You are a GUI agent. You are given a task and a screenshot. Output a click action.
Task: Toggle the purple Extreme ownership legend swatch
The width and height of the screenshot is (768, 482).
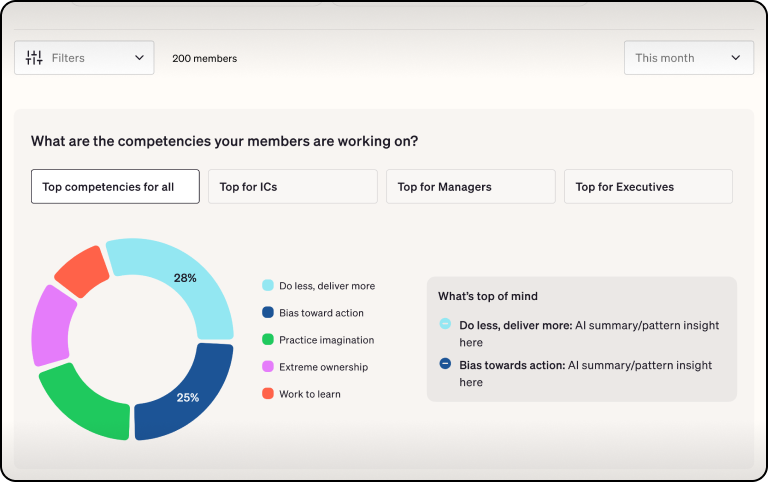(267, 367)
